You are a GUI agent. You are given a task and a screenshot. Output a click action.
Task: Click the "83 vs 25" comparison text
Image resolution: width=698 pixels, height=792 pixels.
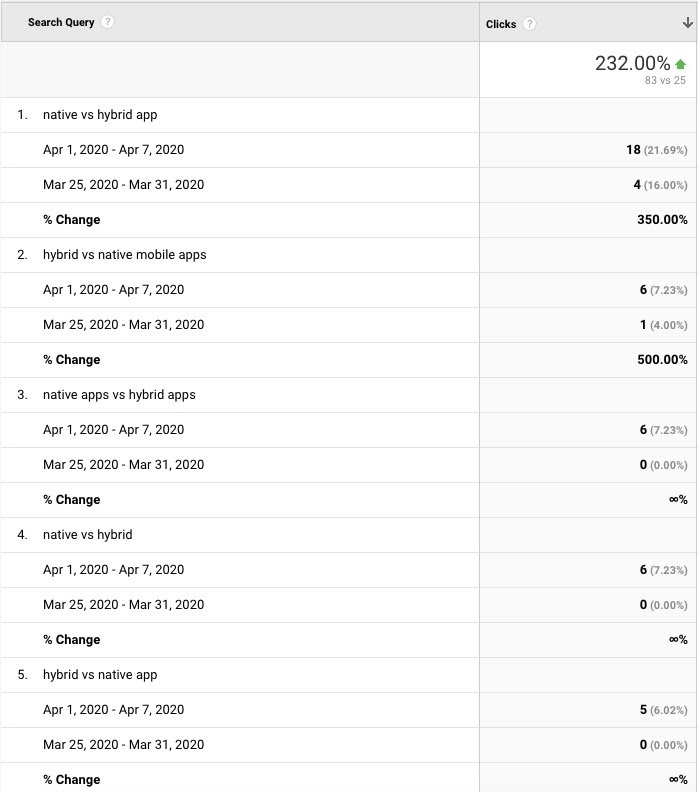tap(665, 81)
